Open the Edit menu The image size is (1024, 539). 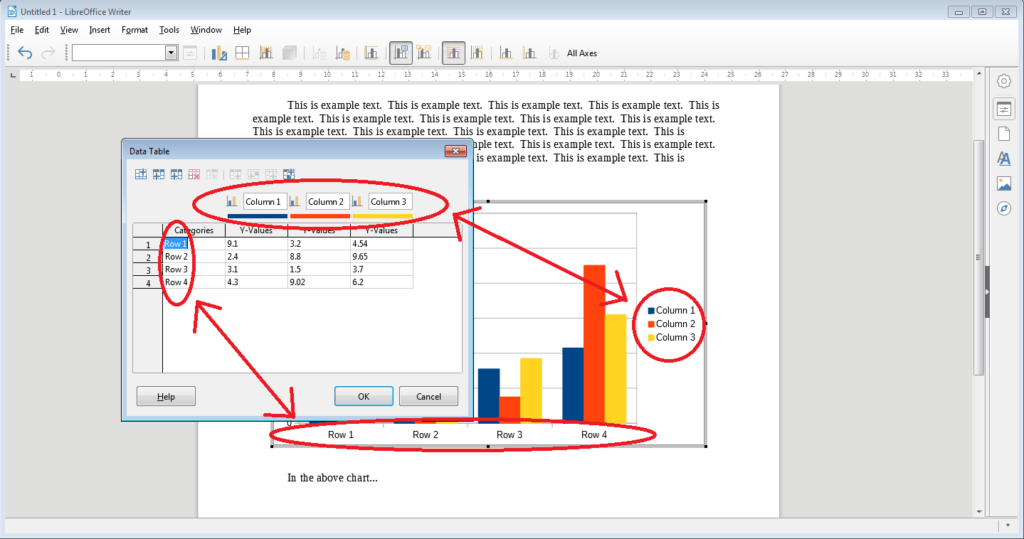point(42,29)
